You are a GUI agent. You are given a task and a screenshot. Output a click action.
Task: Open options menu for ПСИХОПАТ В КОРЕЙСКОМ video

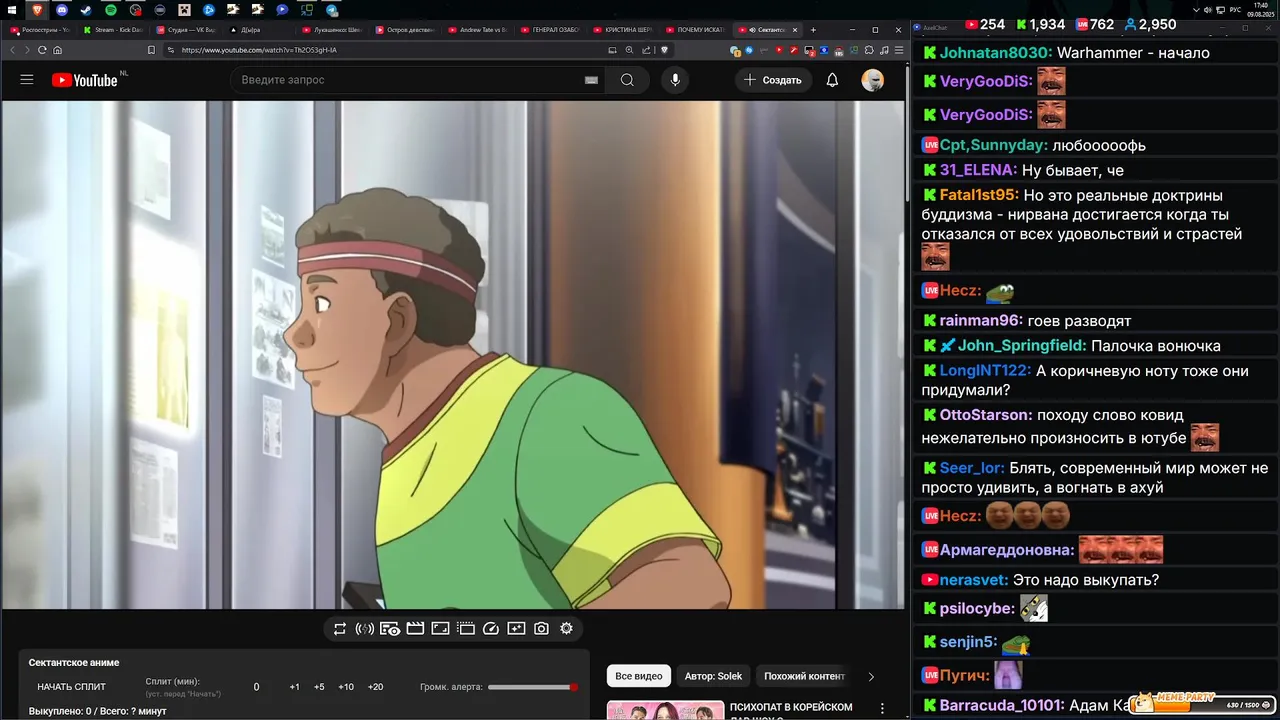(882, 708)
